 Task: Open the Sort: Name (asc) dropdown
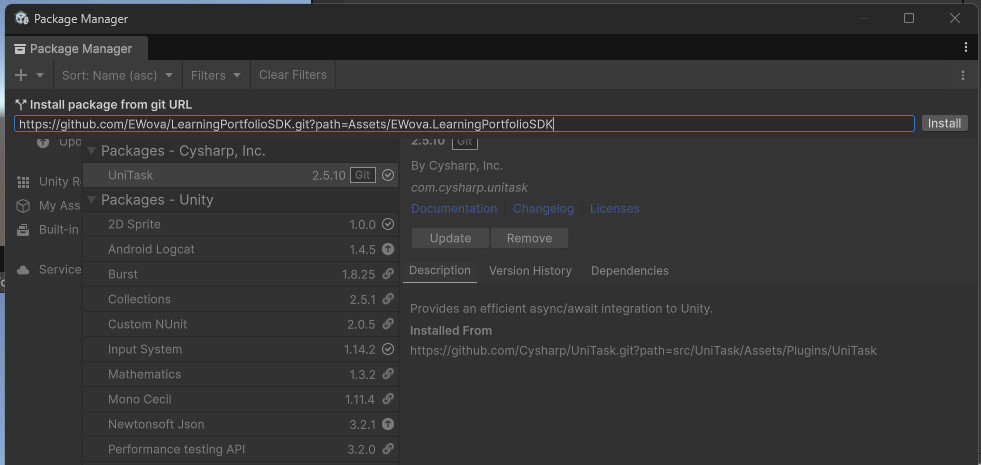pyautogui.click(x=117, y=75)
